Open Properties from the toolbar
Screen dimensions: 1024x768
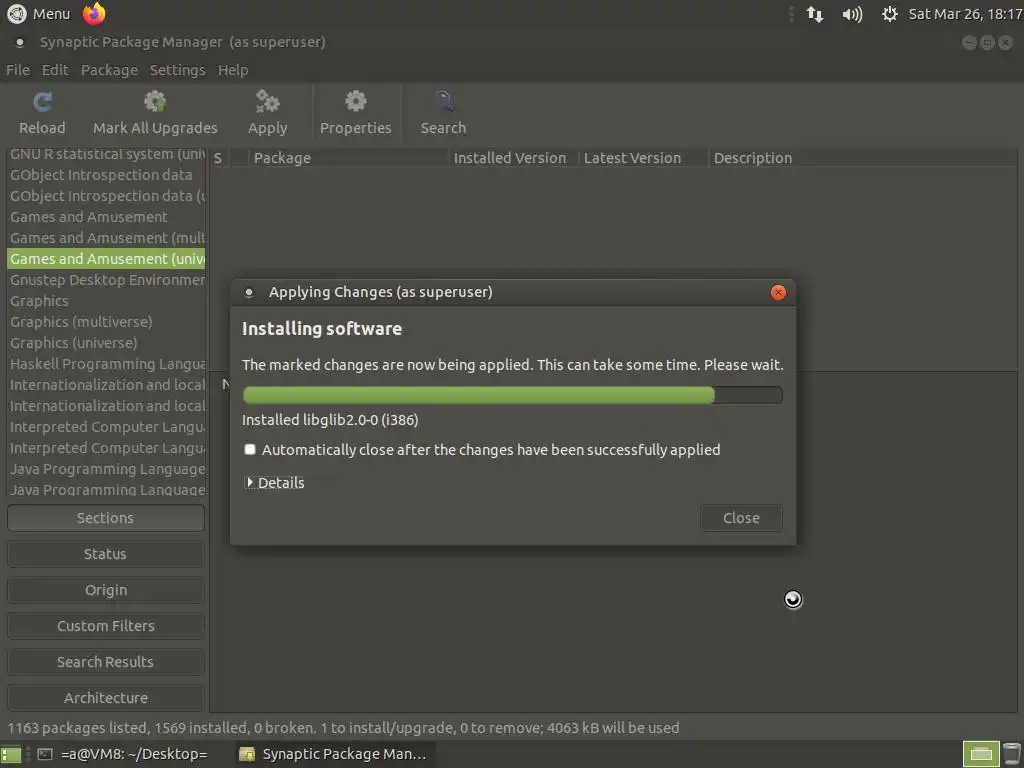(x=355, y=112)
